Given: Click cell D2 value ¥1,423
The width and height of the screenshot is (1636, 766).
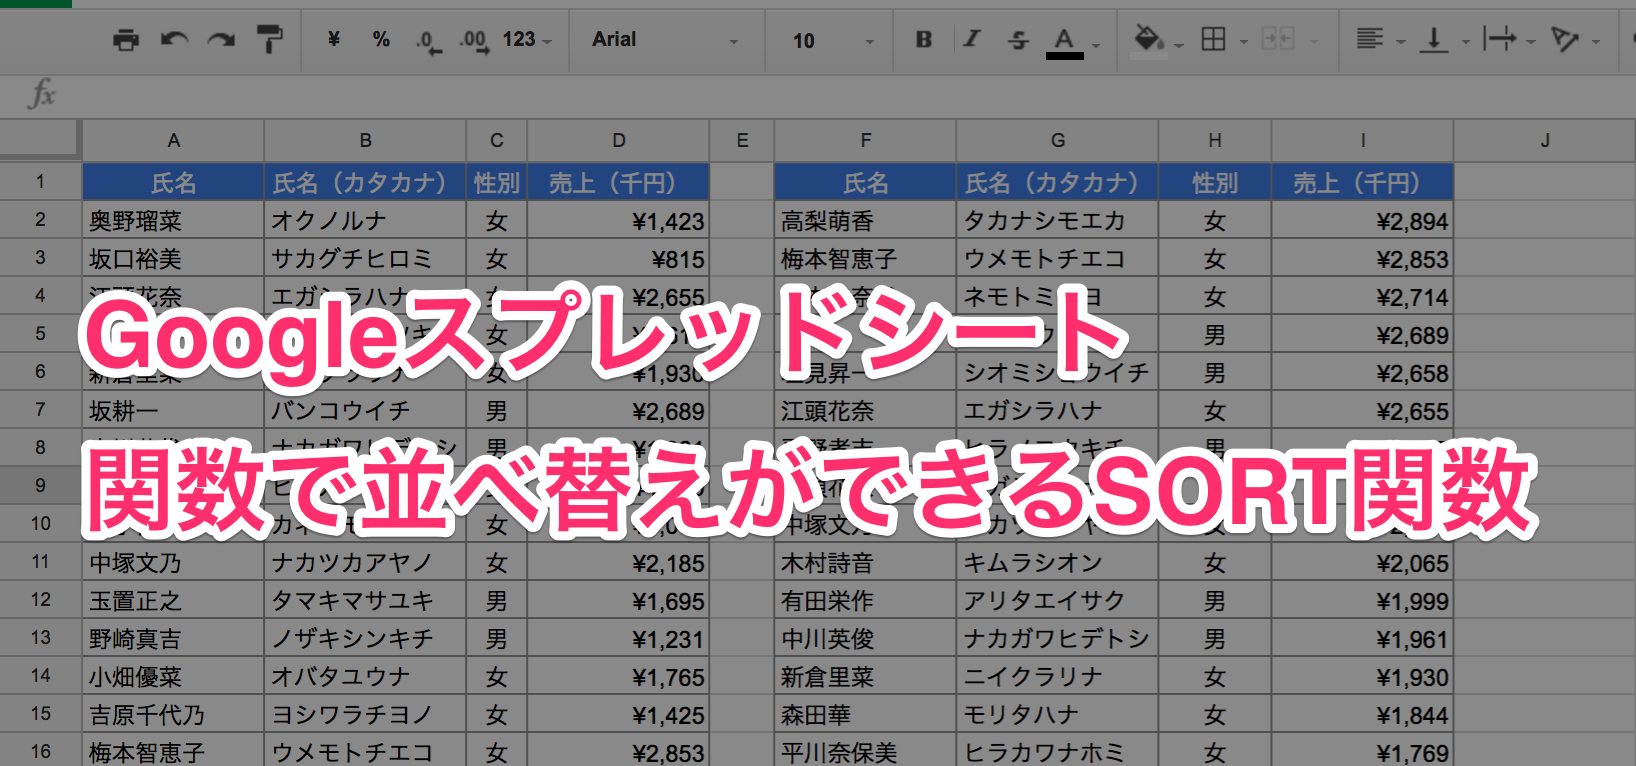Looking at the screenshot, I should pyautogui.click(x=619, y=221).
